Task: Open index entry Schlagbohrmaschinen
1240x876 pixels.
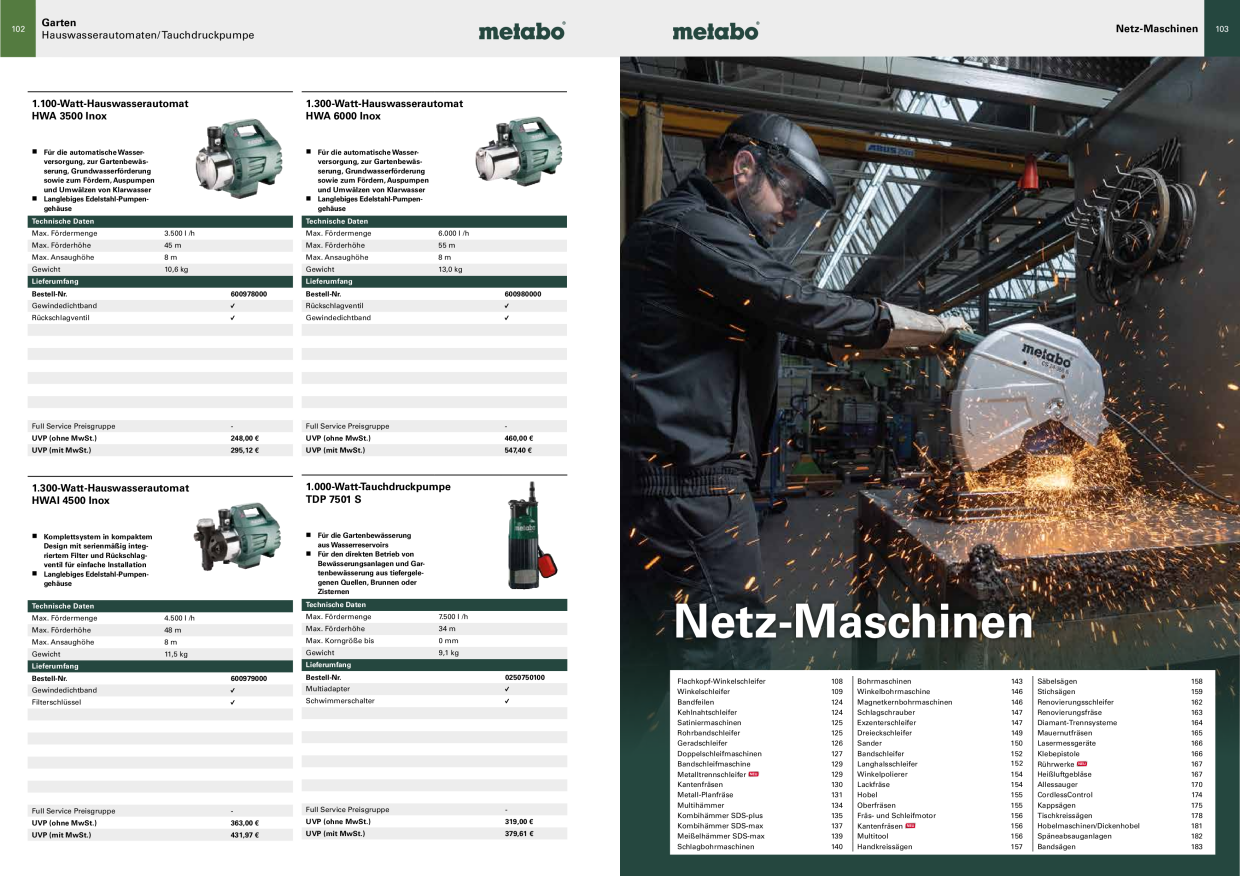Action: pos(716,847)
